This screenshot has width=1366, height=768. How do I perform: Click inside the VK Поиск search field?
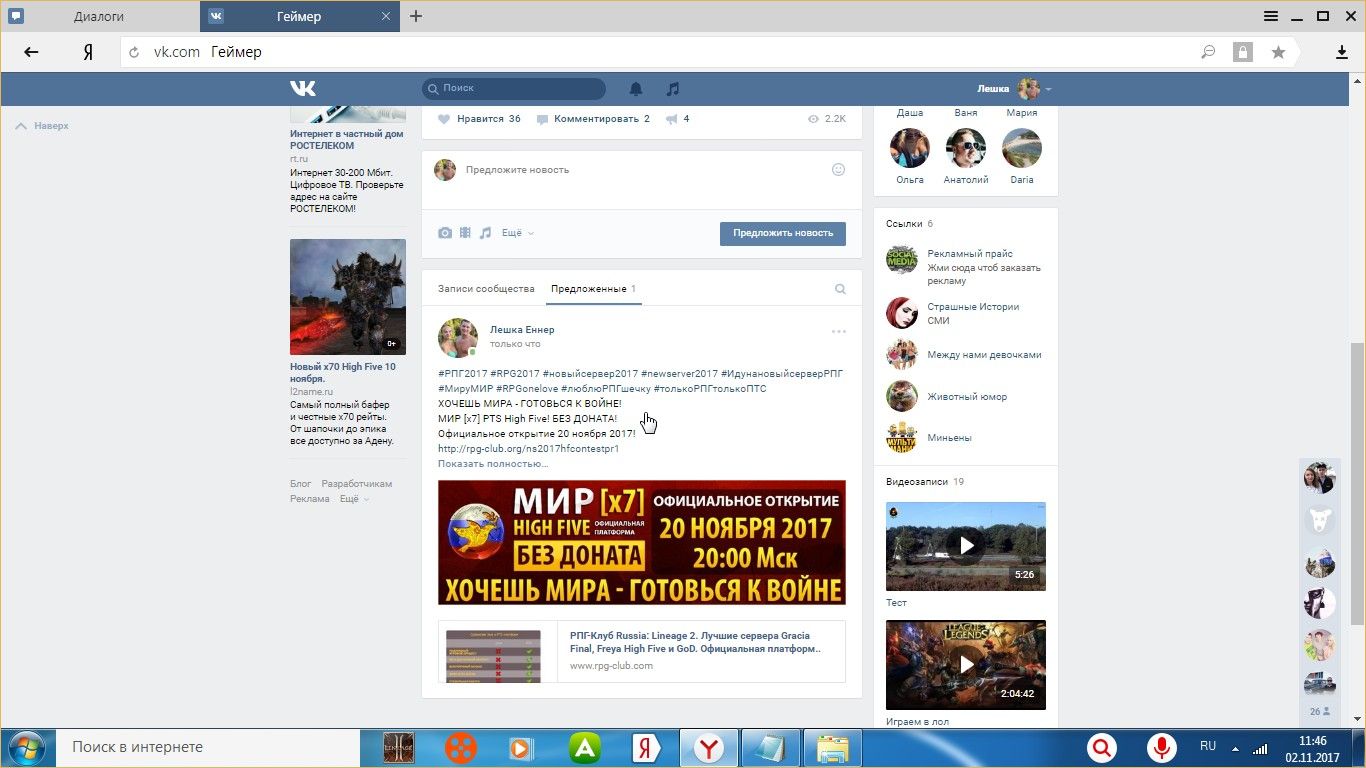pyautogui.click(x=514, y=89)
